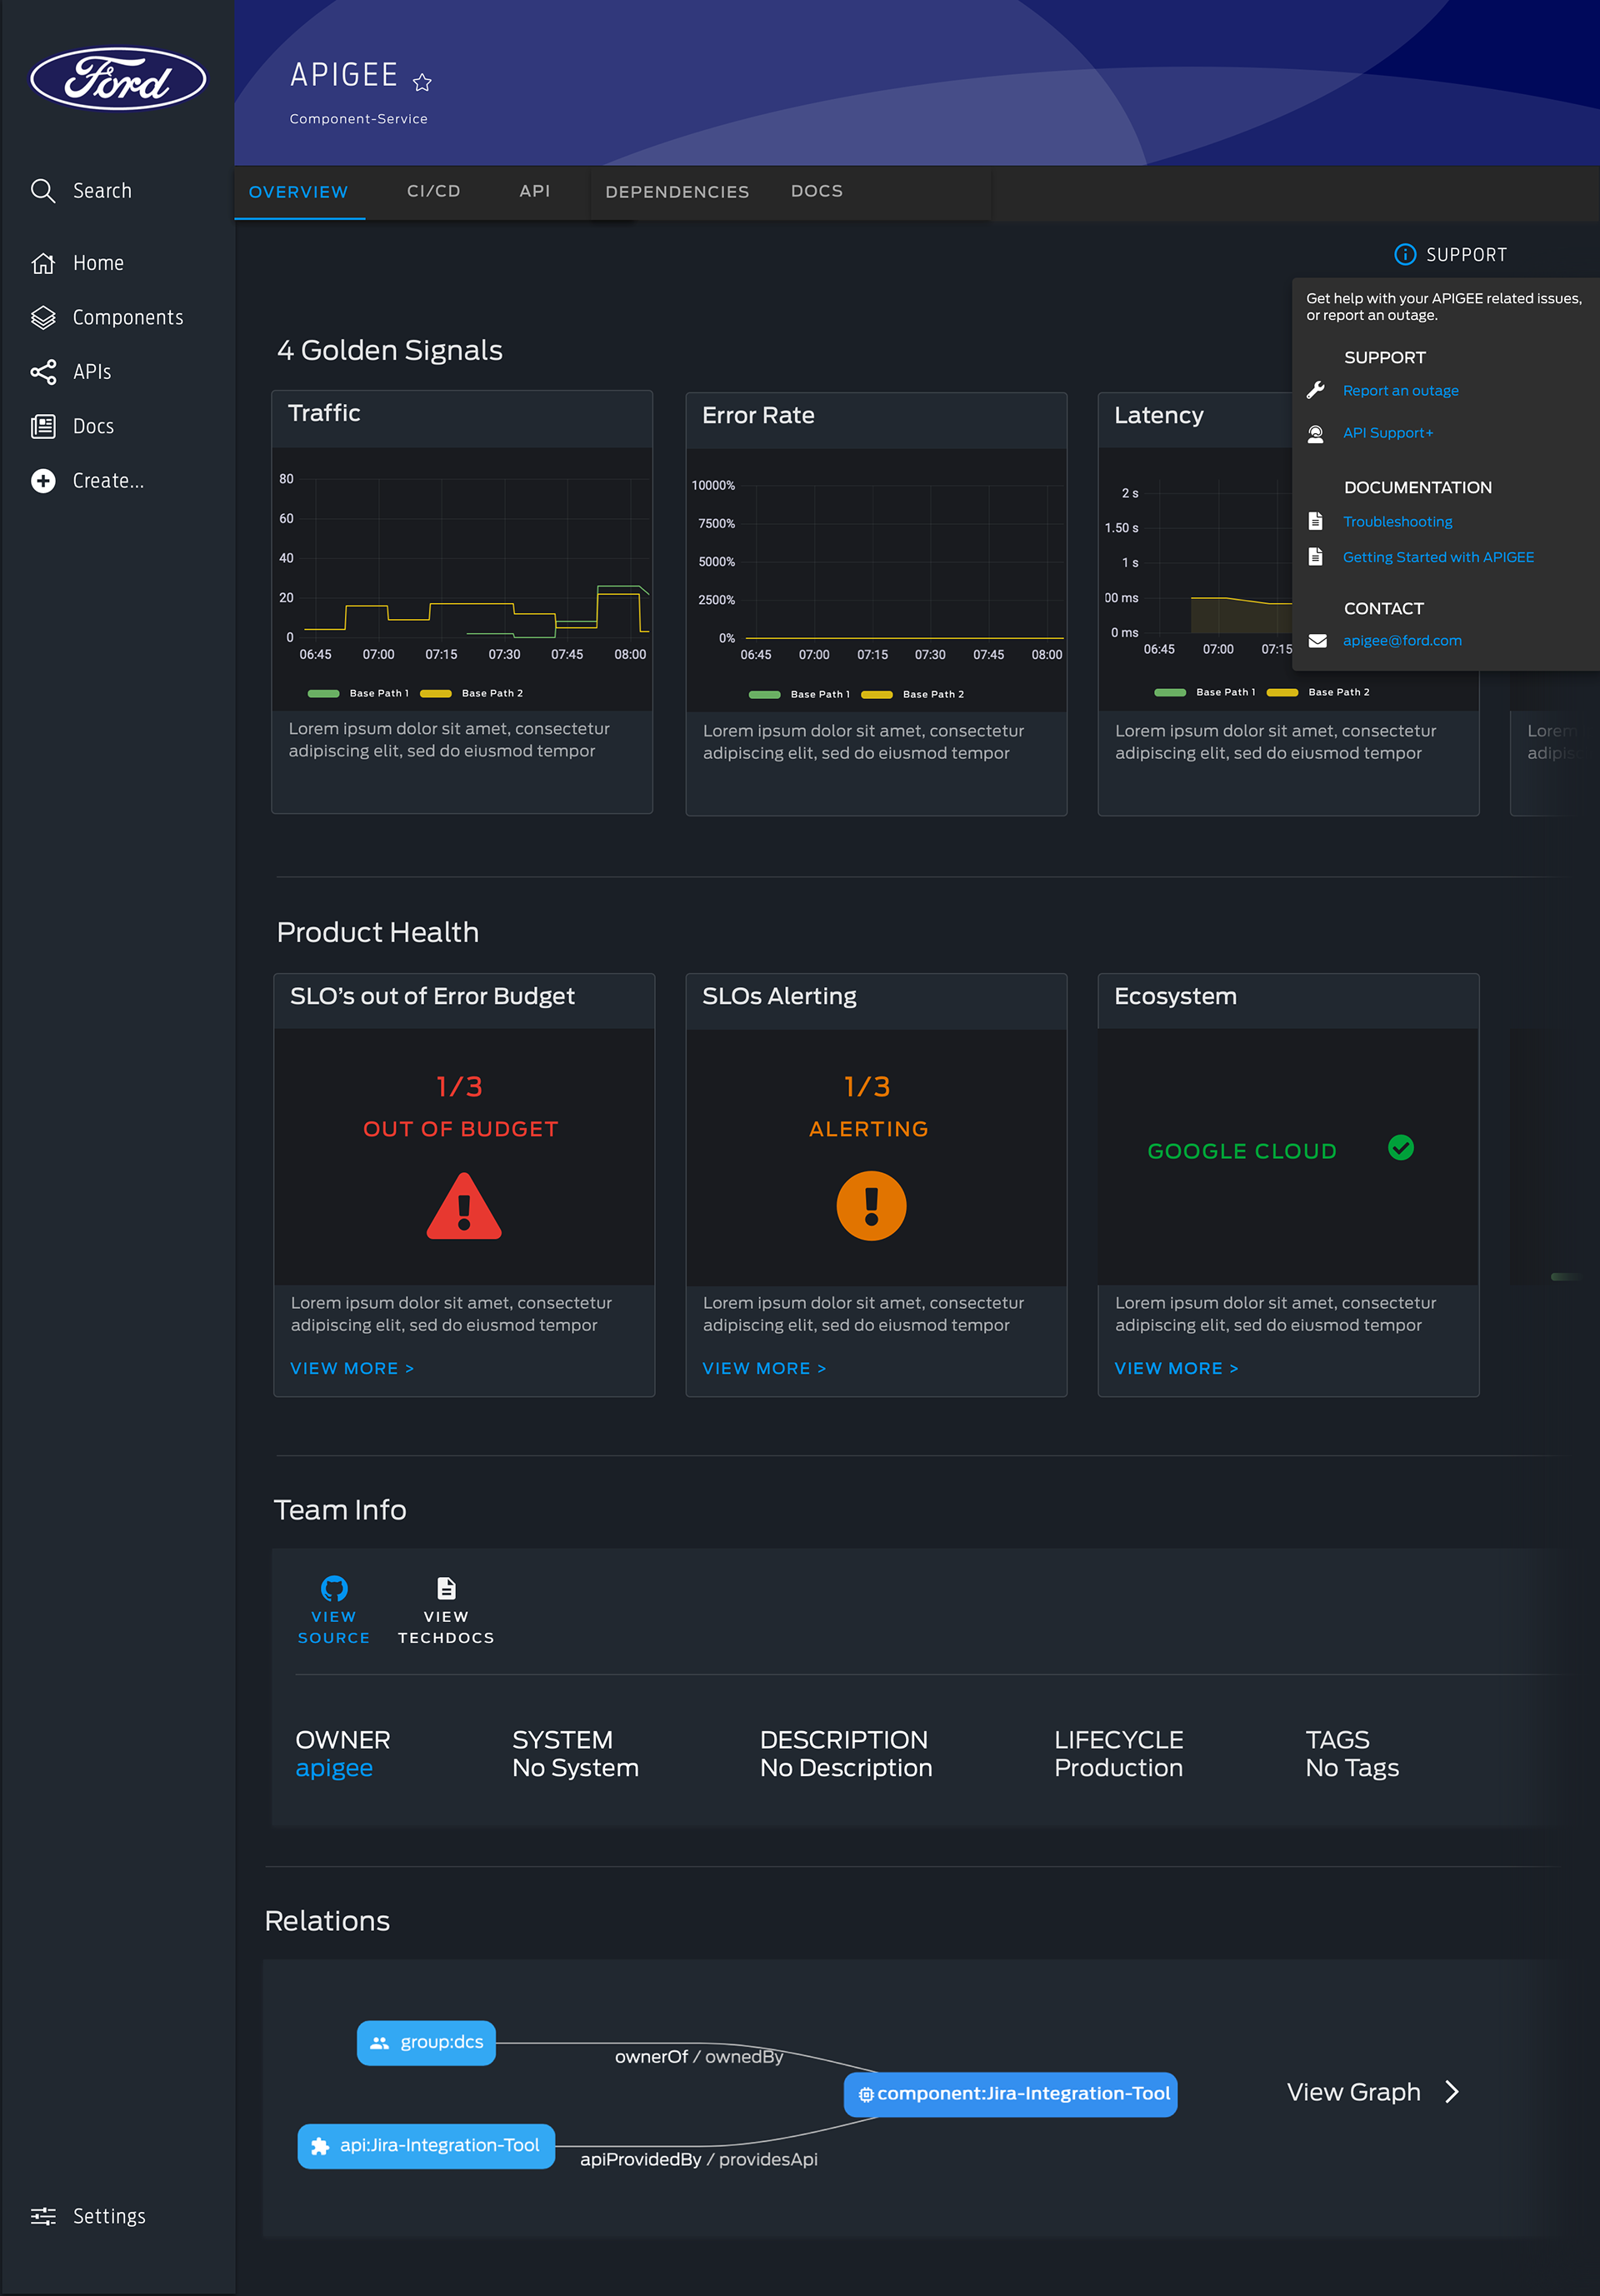Click the No System value

click(575, 1768)
